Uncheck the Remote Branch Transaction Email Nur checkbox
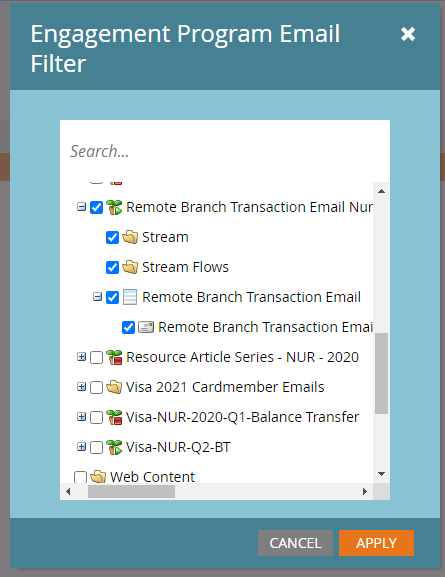Viewport: 445px width, 577px height. [x=96, y=208]
